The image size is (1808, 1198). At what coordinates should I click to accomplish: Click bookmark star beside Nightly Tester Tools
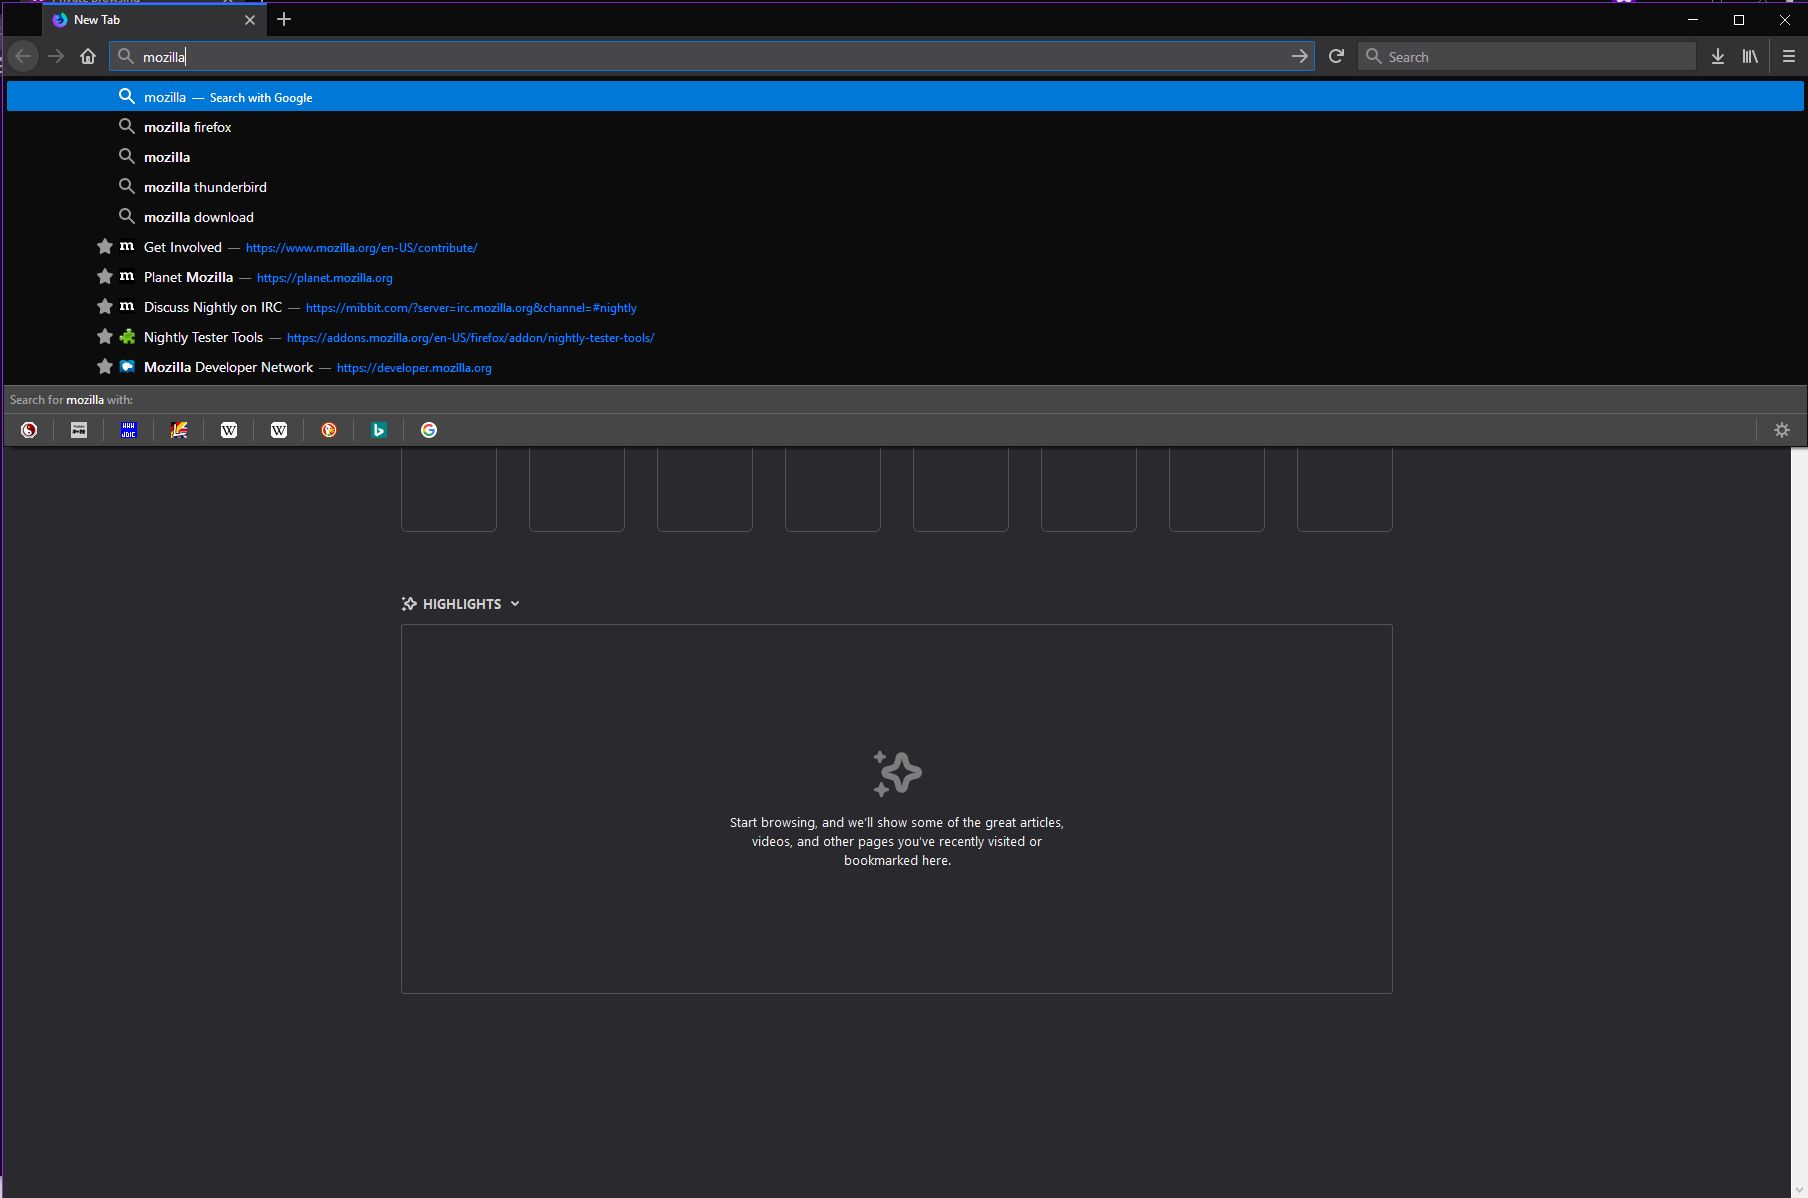(x=104, y=337)
